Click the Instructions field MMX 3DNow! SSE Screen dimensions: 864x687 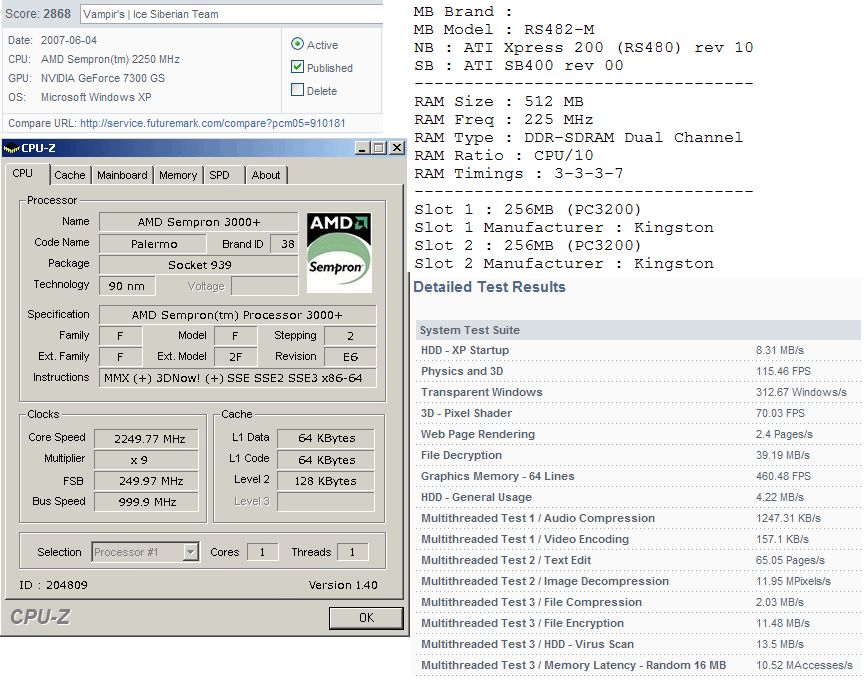pyautogui.click(x=237, y=378)
